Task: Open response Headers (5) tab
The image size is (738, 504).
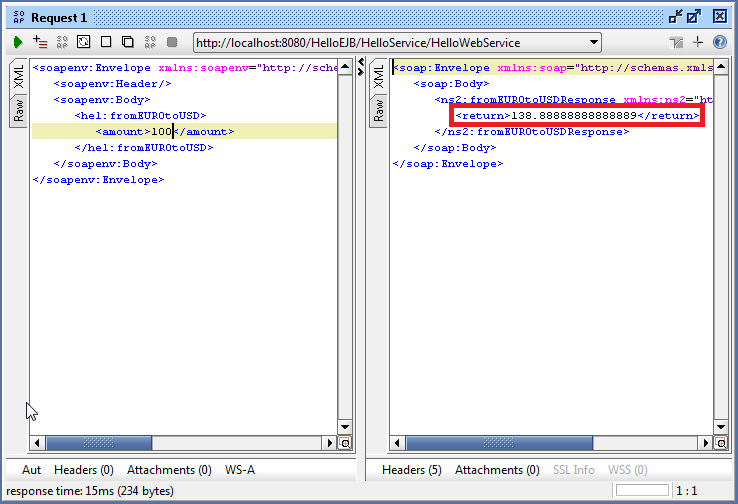Action: tap(411, 469)
